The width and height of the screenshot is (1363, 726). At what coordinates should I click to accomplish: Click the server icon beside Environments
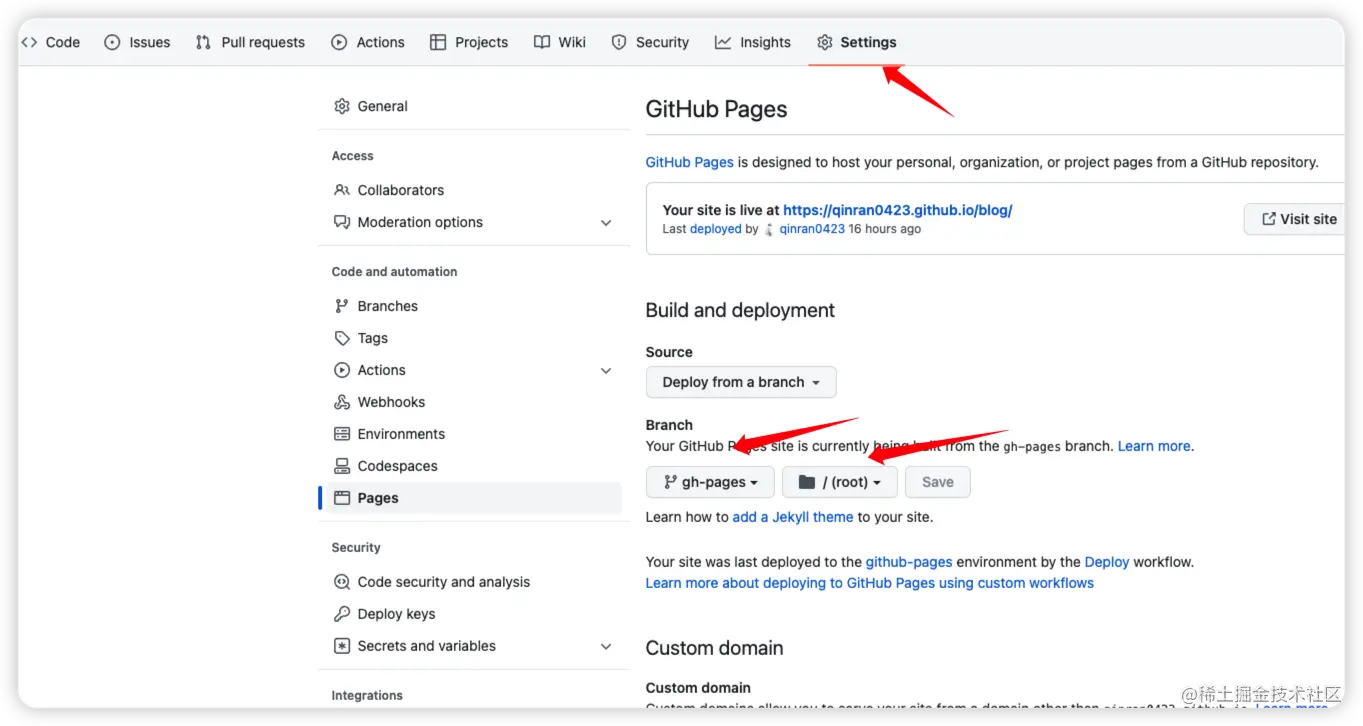[x=342, y=434]
